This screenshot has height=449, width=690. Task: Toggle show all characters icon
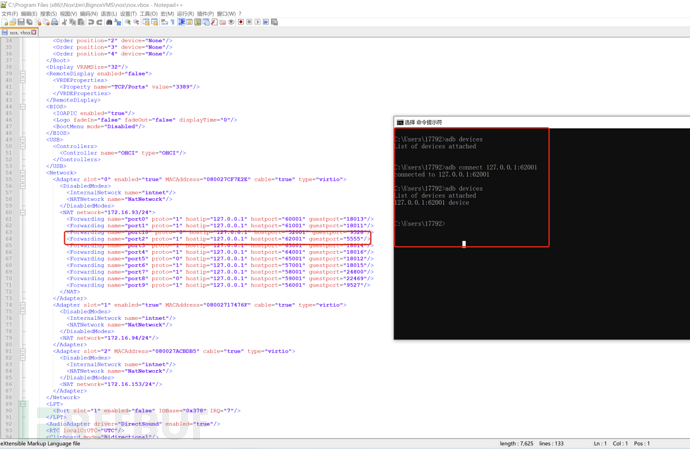[x=172, y=22]
